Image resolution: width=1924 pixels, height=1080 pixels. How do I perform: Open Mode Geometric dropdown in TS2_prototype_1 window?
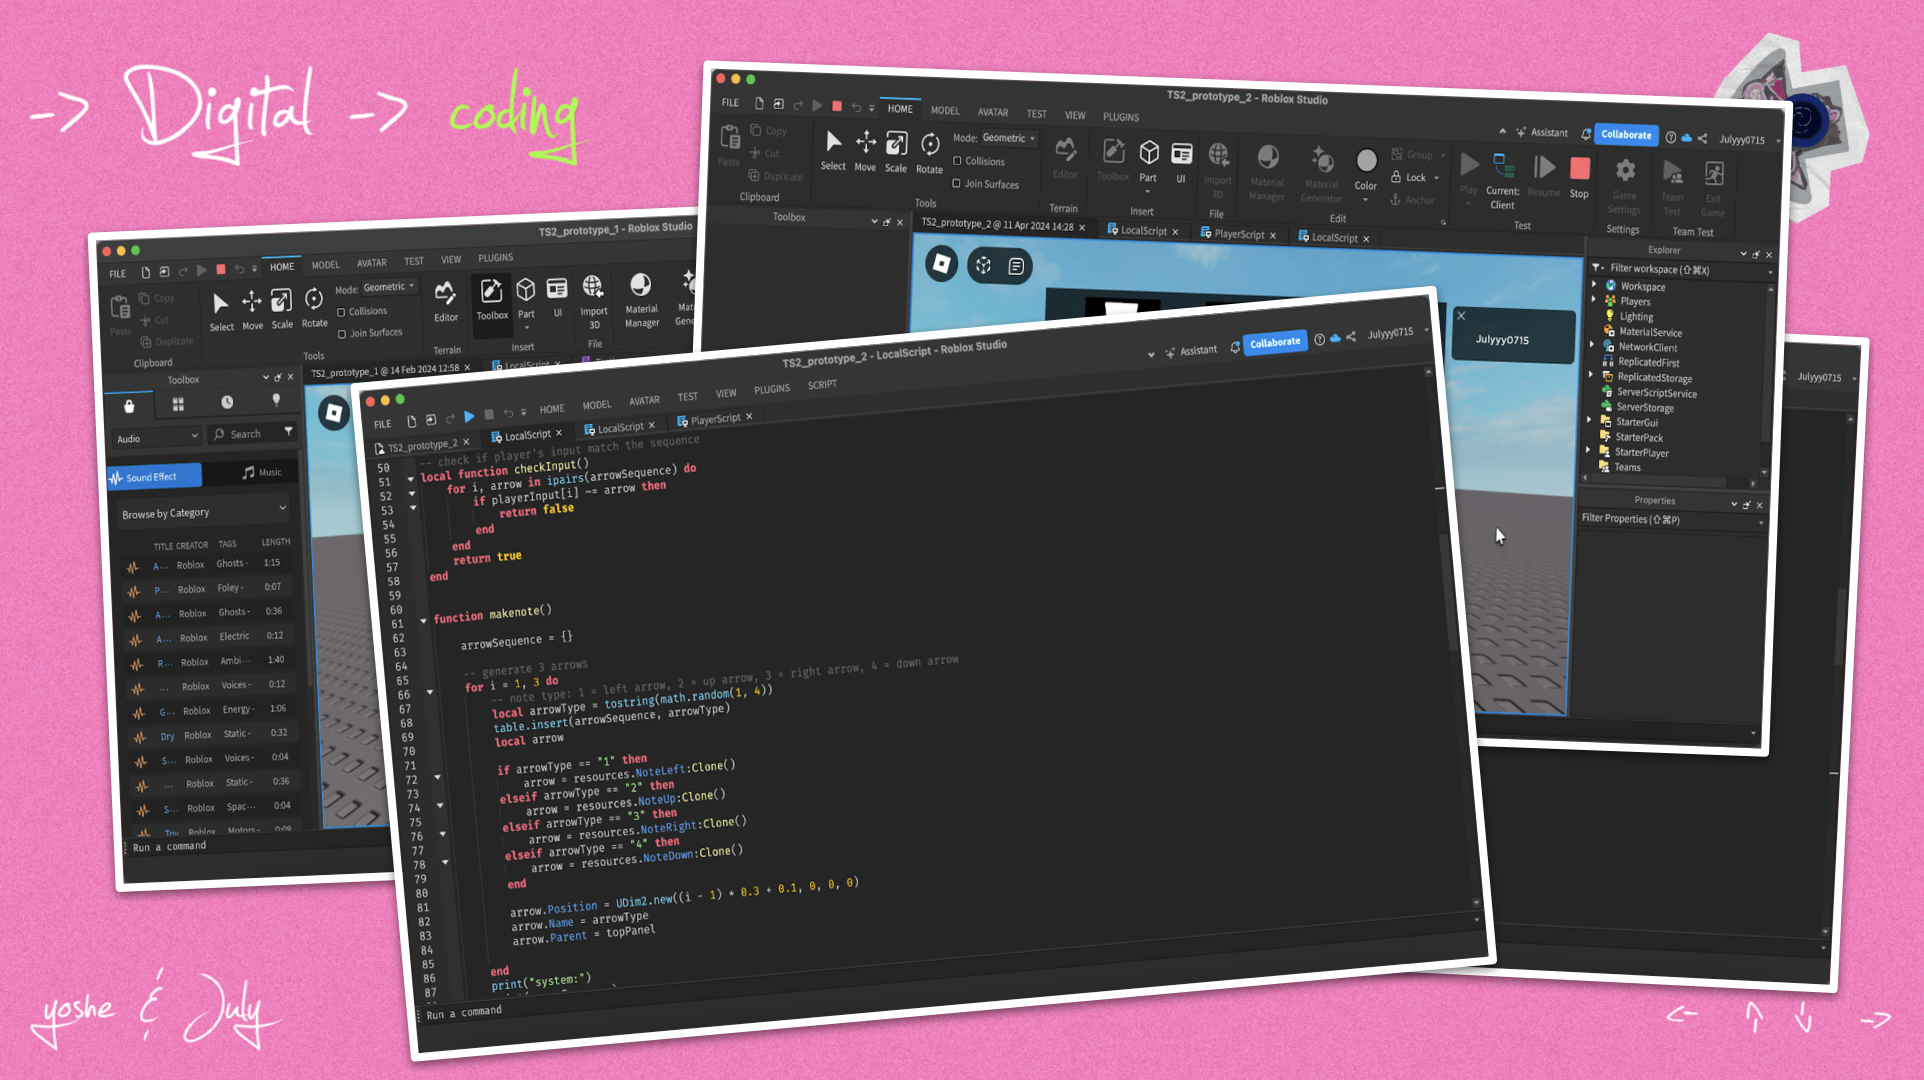(389, 287)
